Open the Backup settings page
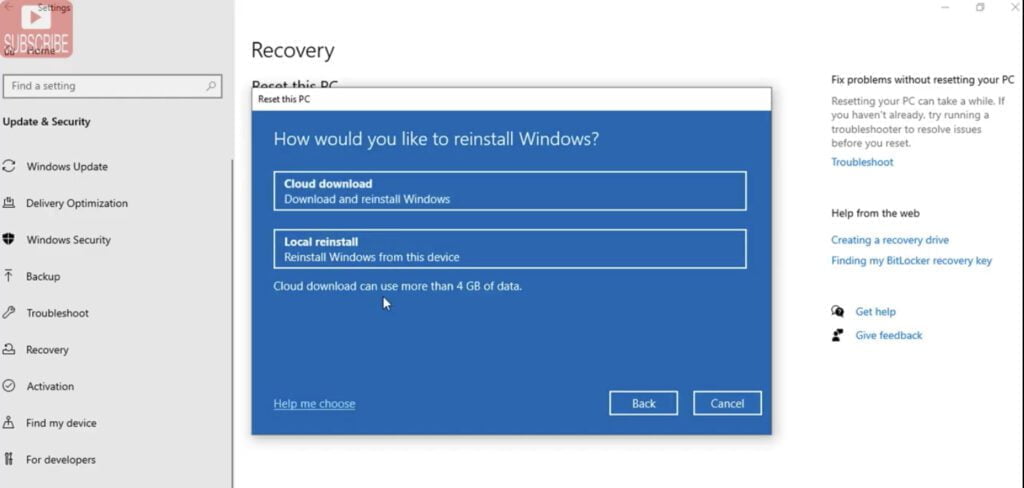Viewport: 1024px width, 488px height. (43, 276)
